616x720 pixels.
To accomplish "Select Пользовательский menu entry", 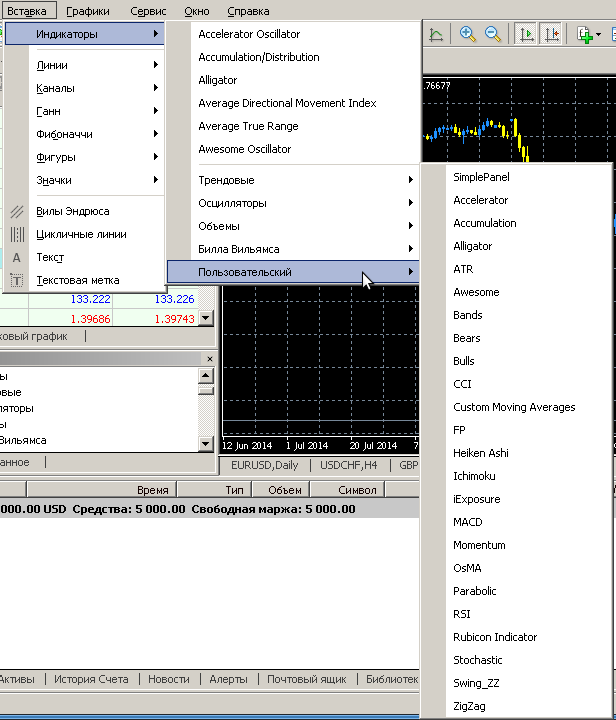I will 293,272.
